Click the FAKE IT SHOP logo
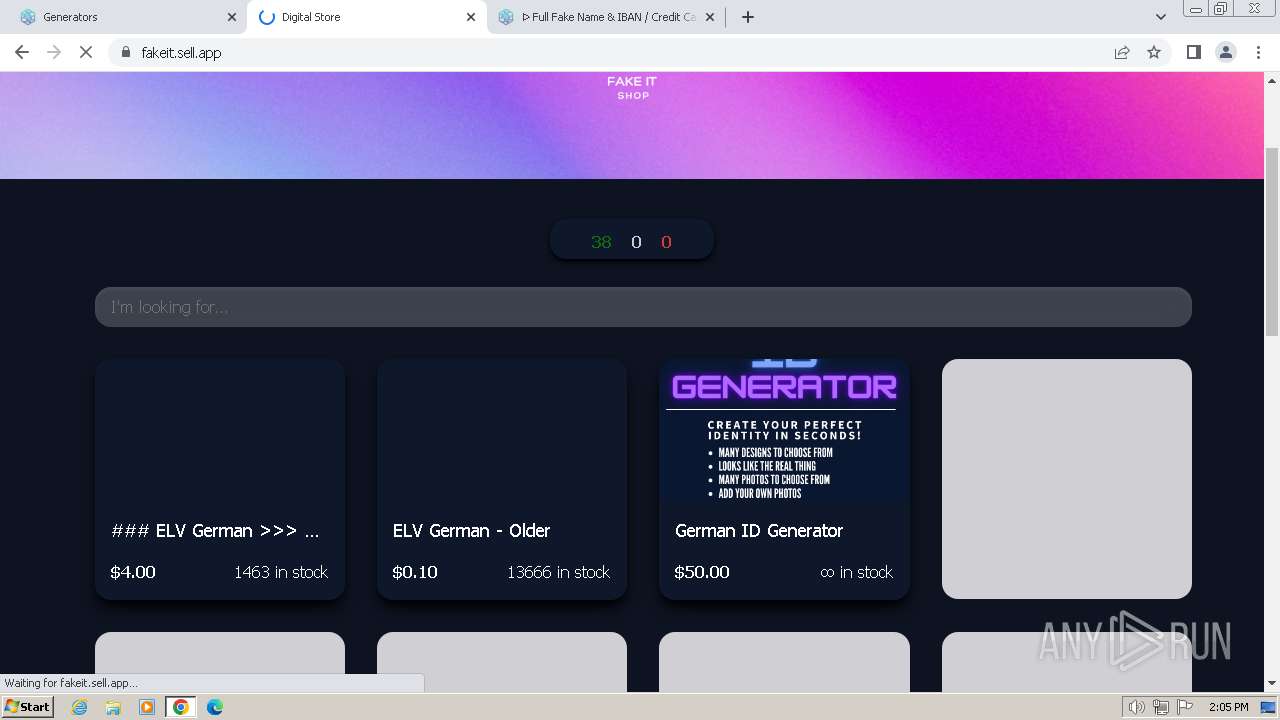This screenshot has height=720, width=1280. tap(632, 88)
